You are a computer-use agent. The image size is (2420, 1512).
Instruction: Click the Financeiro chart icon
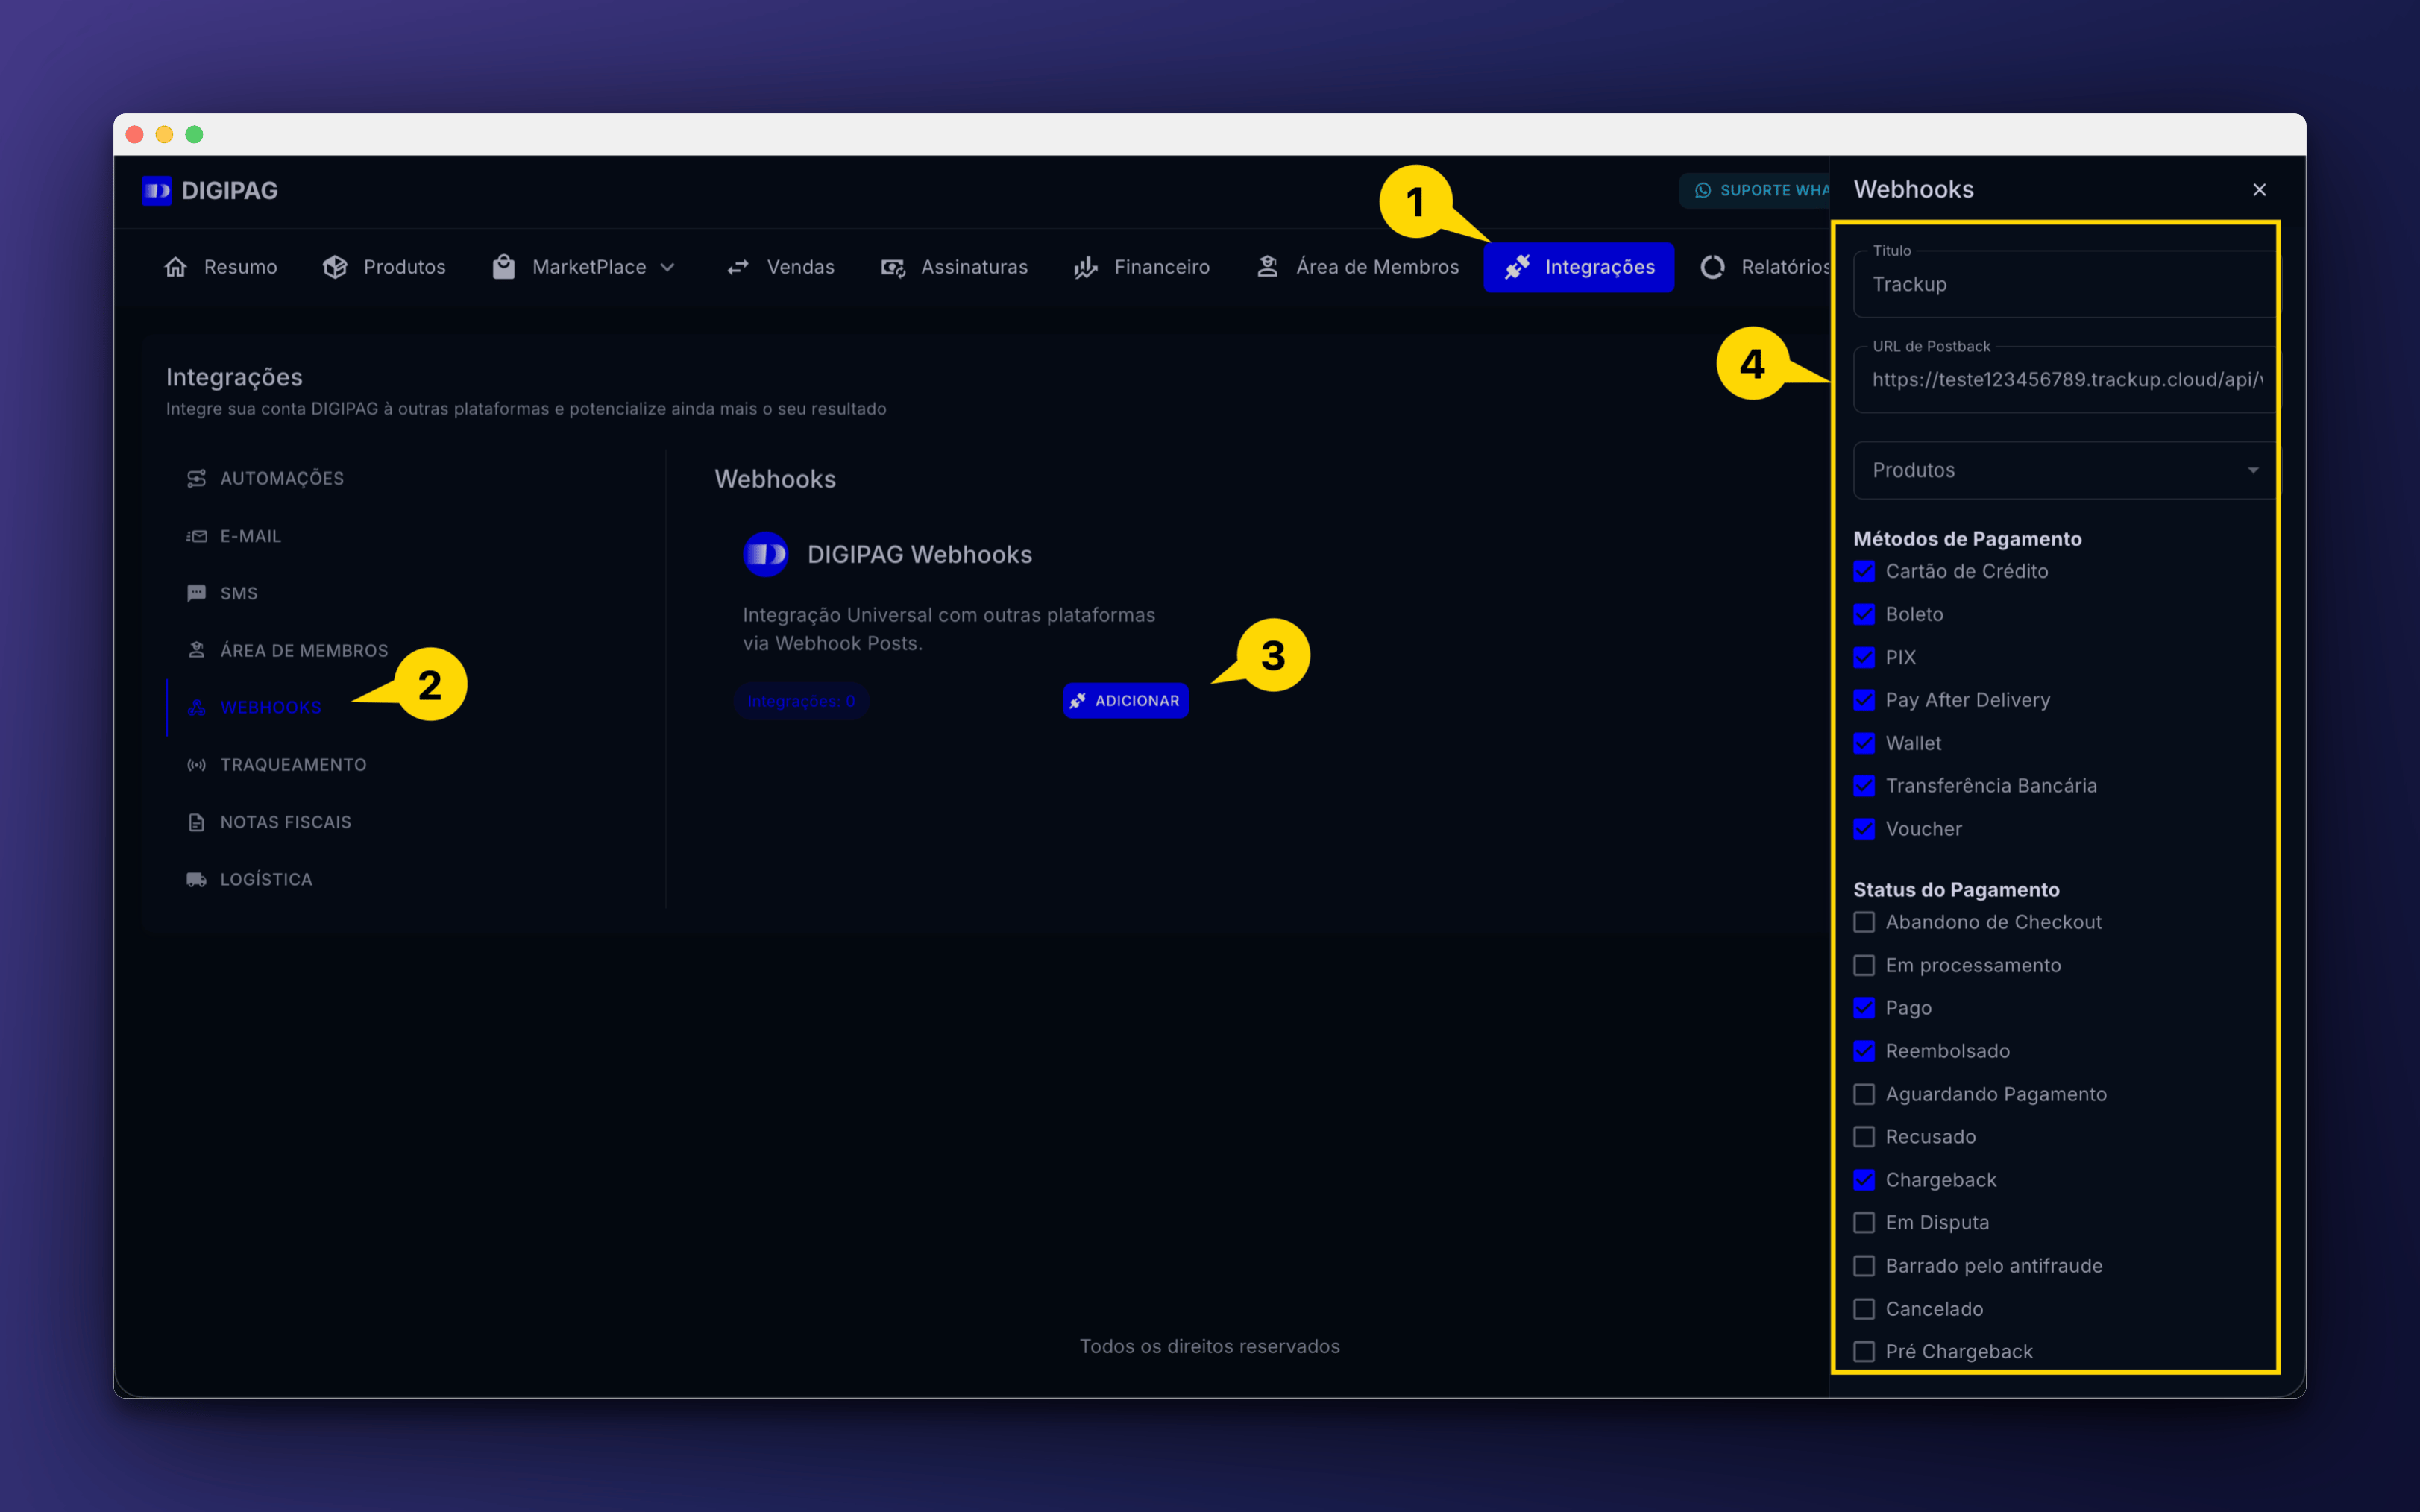pyautogui.click(x=1086, y=267)
